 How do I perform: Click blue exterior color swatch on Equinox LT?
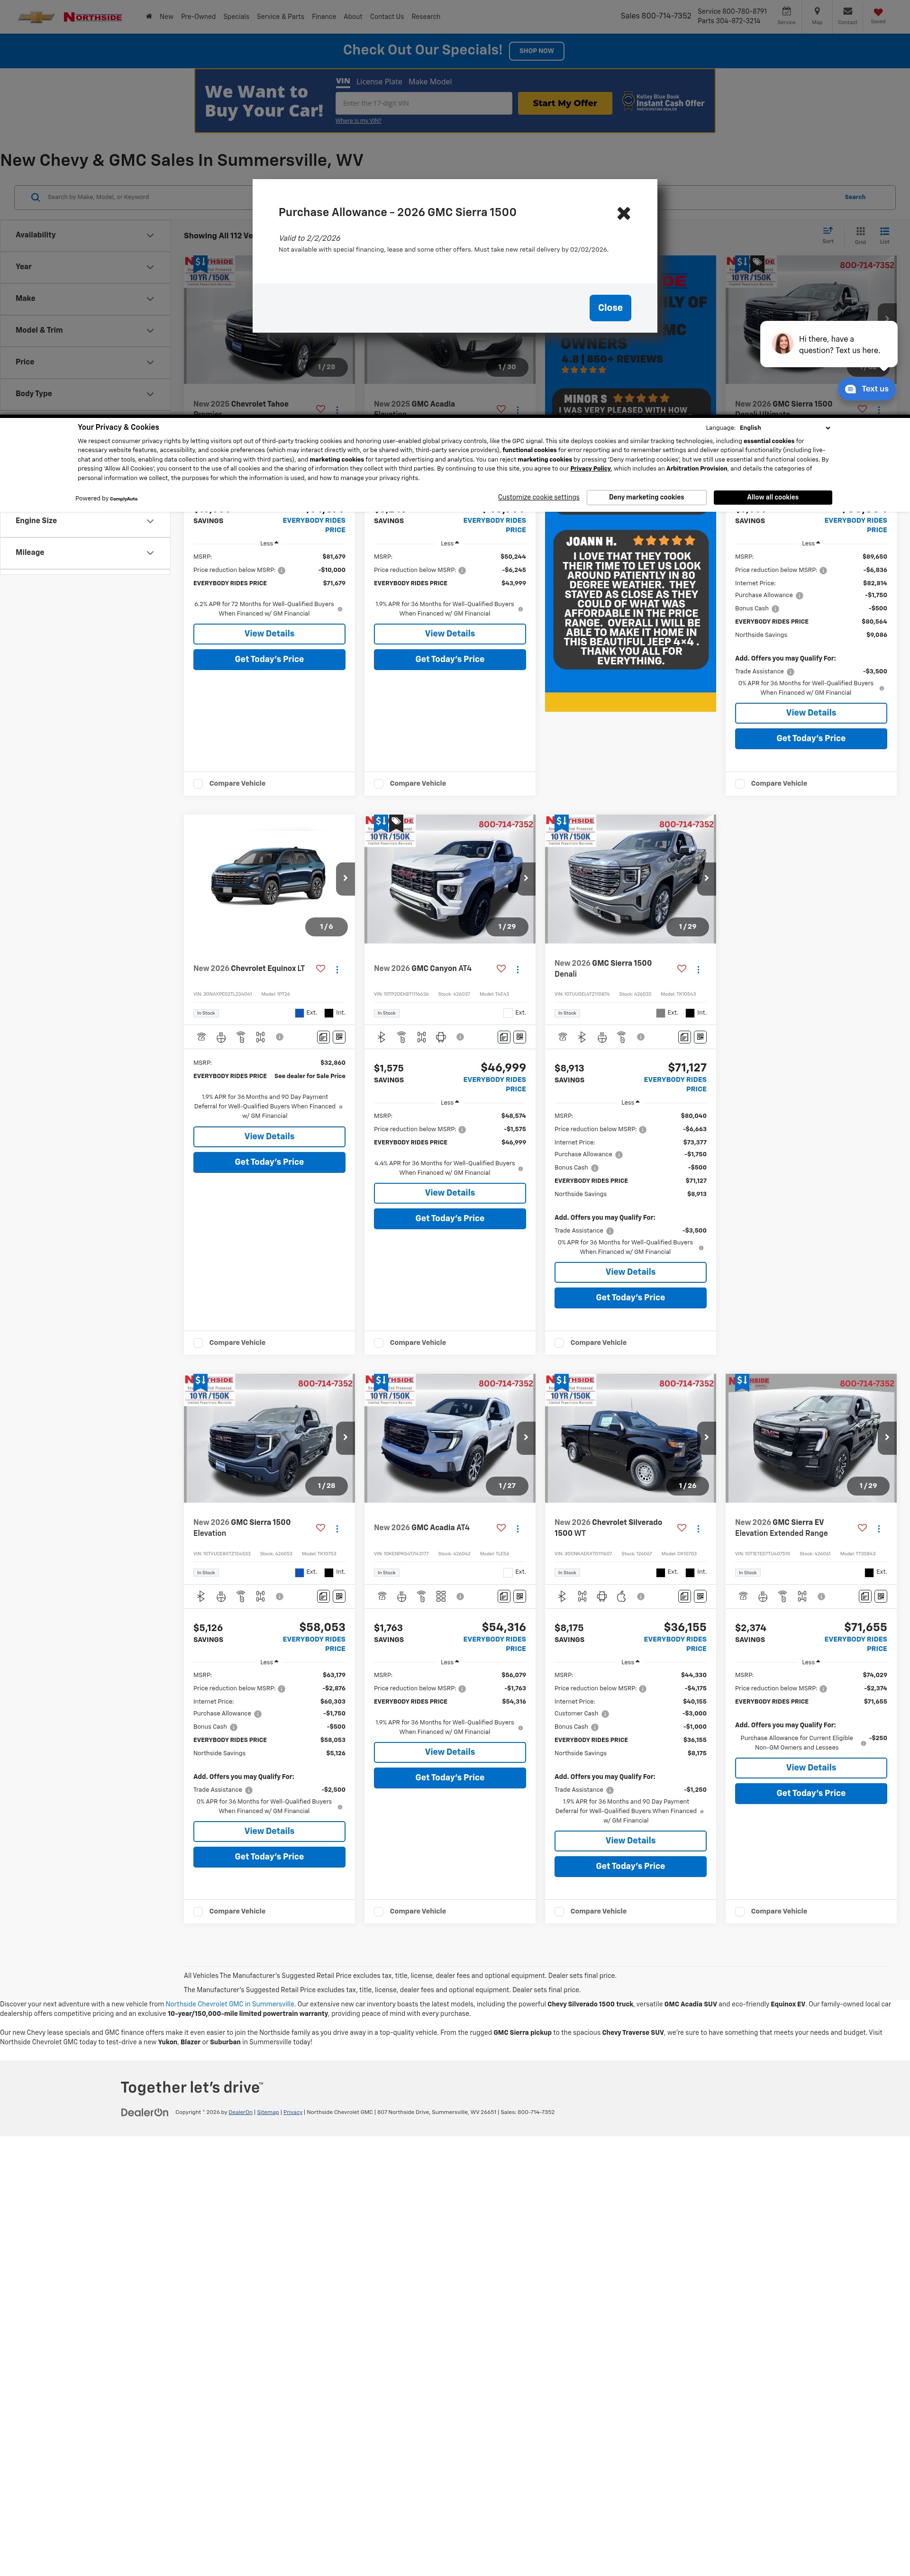click(x=299, y=1013)
